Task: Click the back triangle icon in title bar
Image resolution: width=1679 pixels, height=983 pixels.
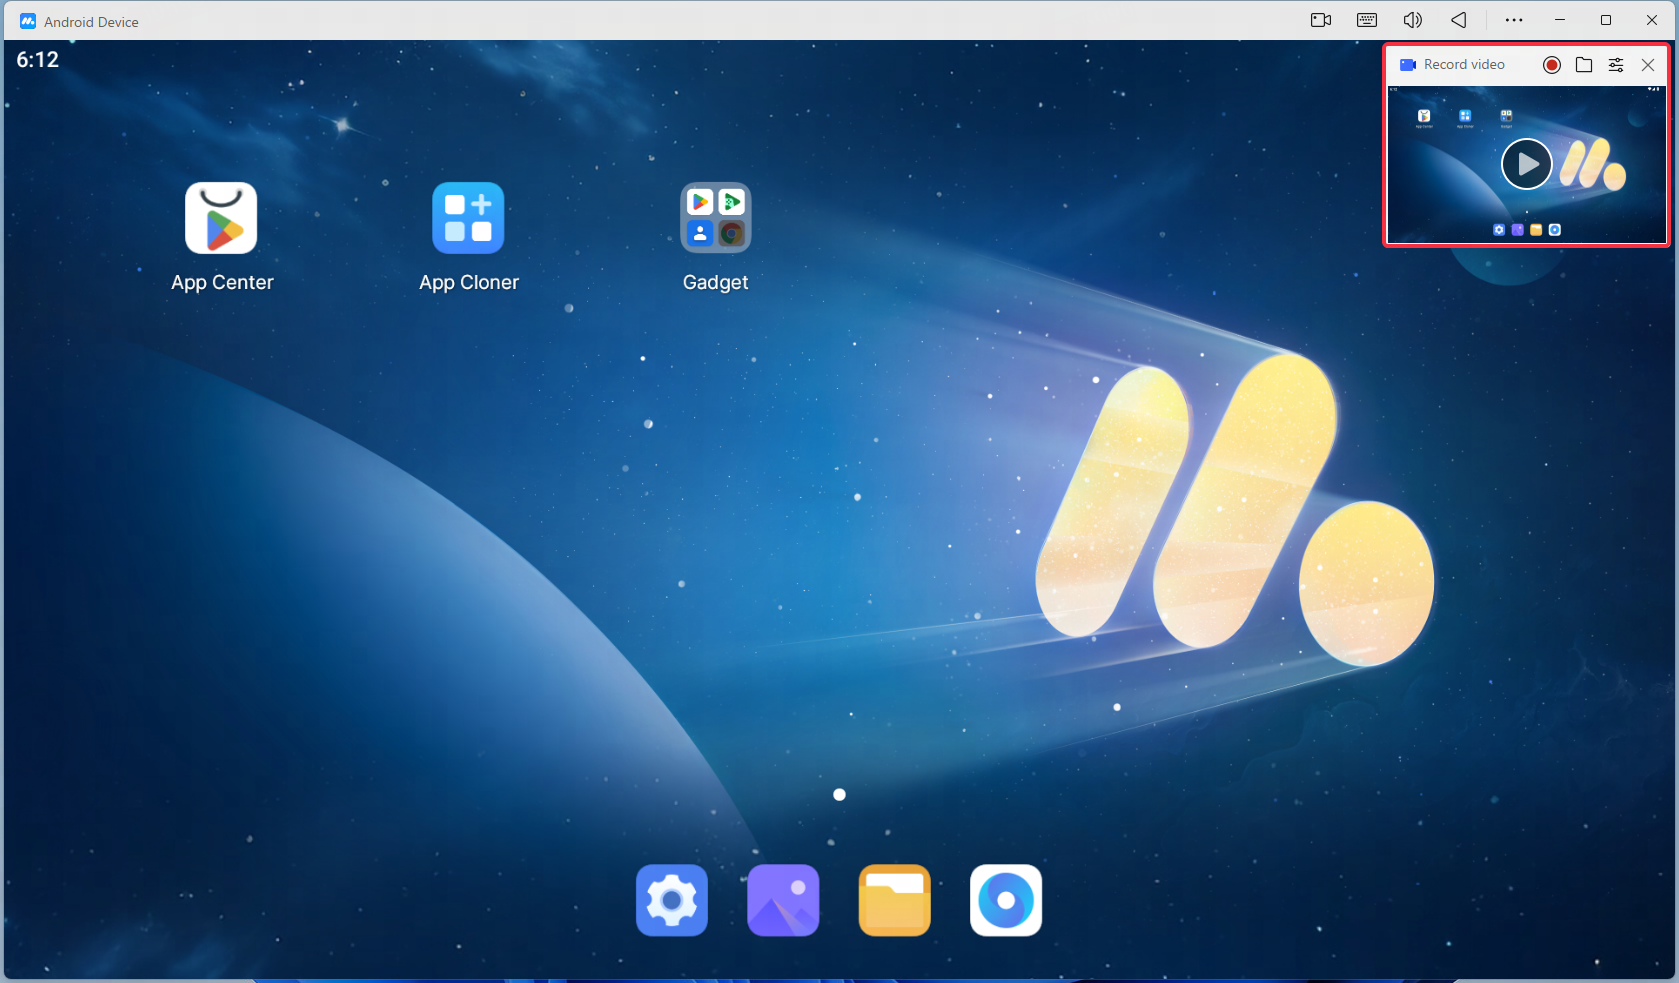Action: pyautogui.click(x=1459, y=20)
